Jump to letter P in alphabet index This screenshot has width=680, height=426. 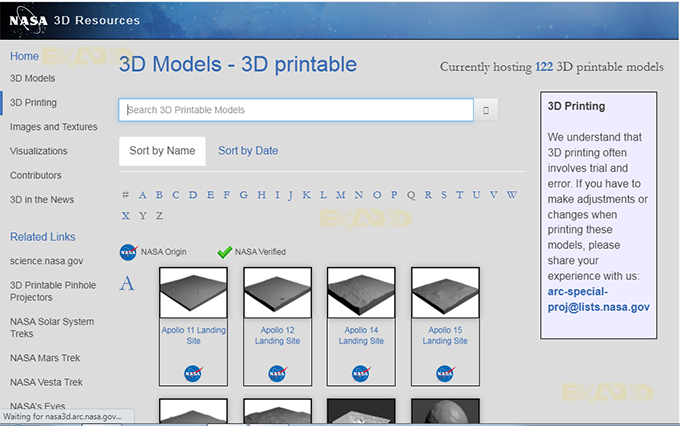click(x=394, y=195)
